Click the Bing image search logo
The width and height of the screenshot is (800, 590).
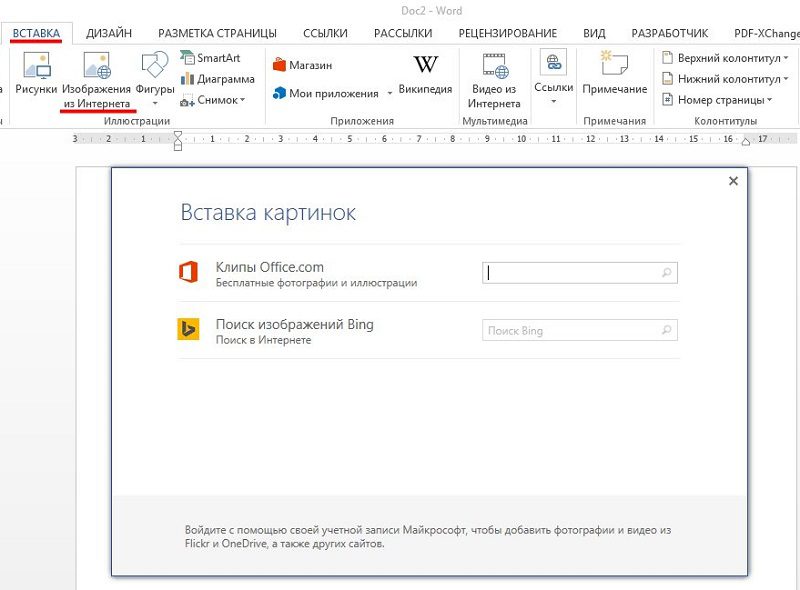point(188,329)
